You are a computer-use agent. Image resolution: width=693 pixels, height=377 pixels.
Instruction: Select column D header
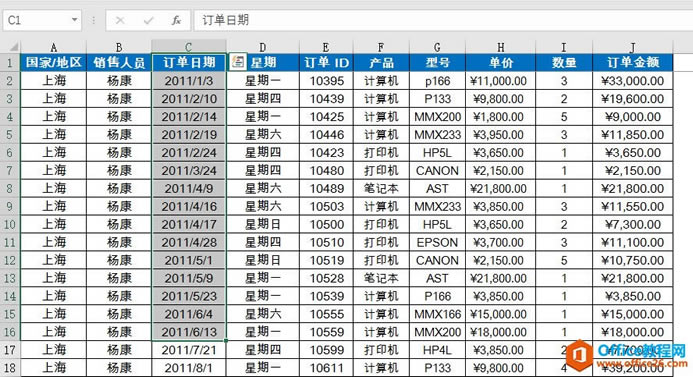point(263,47)
